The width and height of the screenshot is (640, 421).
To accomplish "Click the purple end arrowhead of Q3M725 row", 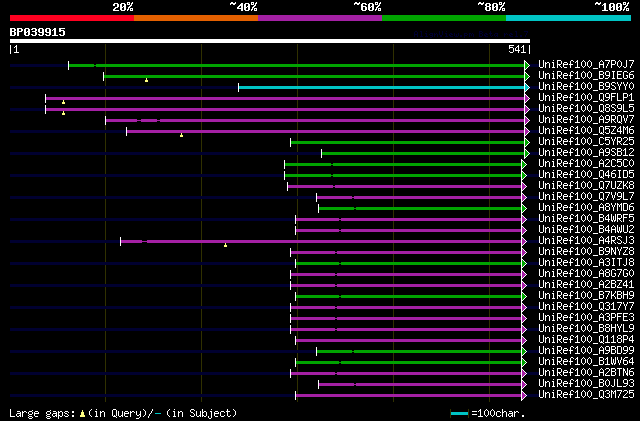I will [524, 396].
